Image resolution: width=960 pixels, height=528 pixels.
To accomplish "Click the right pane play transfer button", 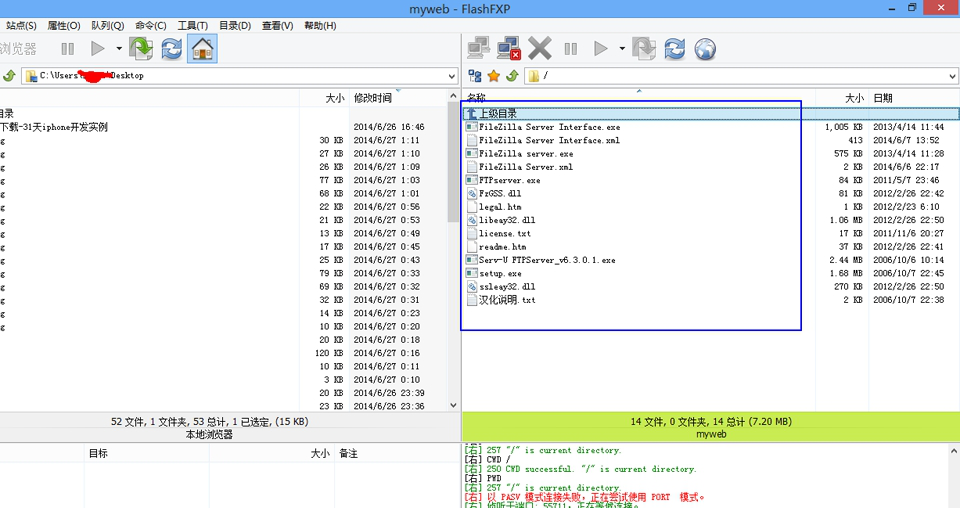I will 601,48.
